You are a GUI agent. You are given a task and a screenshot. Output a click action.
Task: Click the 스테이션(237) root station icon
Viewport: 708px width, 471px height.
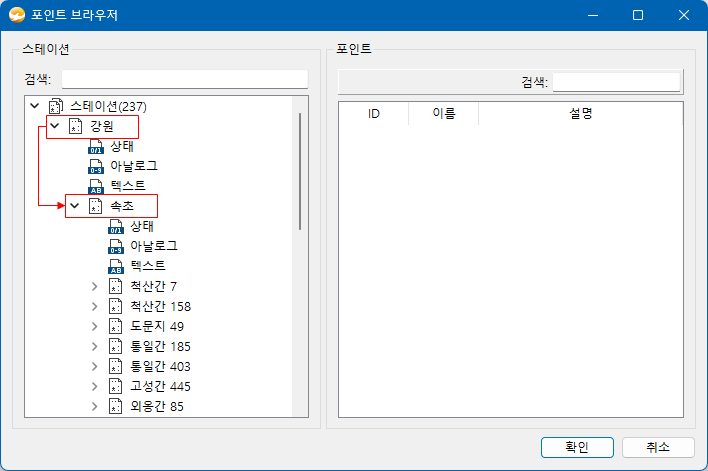(56, 106)
